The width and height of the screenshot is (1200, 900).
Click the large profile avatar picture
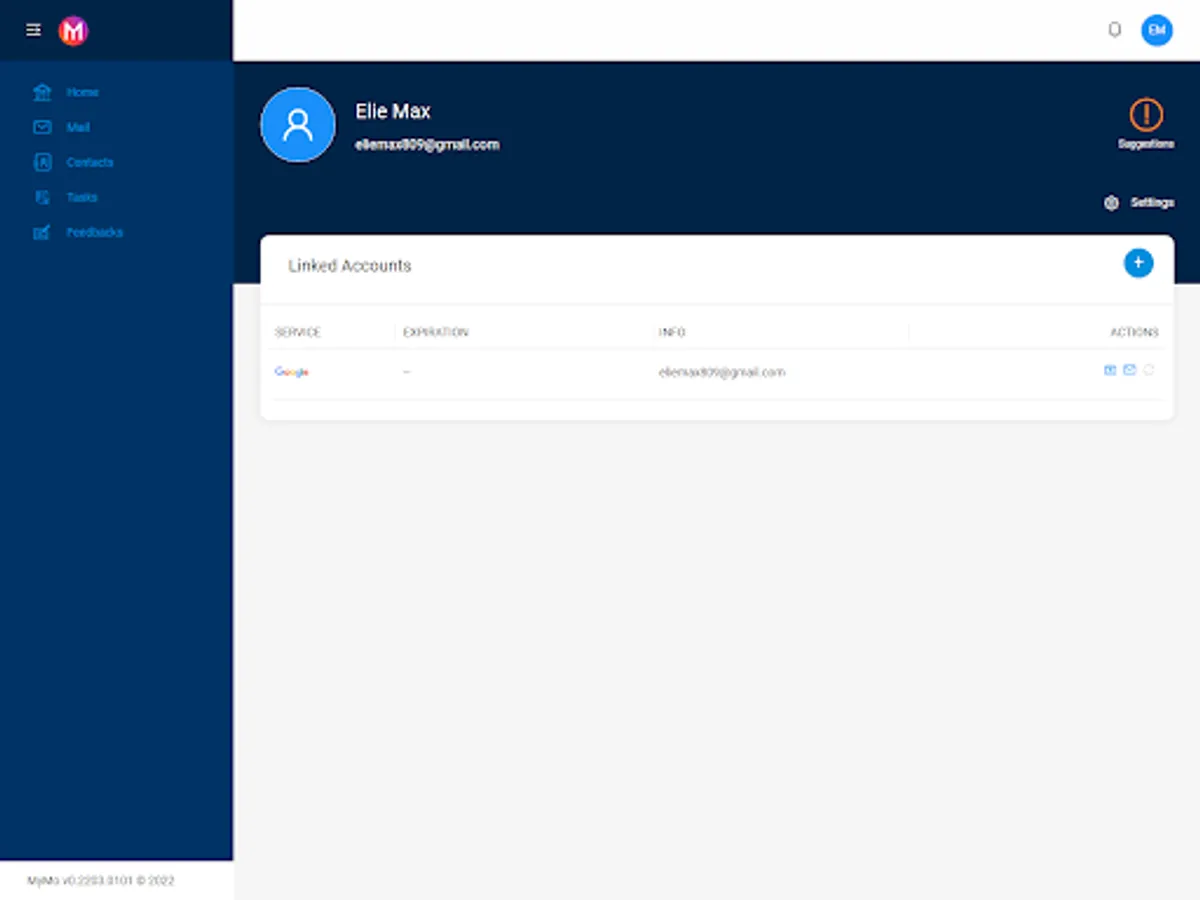click(298, 125)
